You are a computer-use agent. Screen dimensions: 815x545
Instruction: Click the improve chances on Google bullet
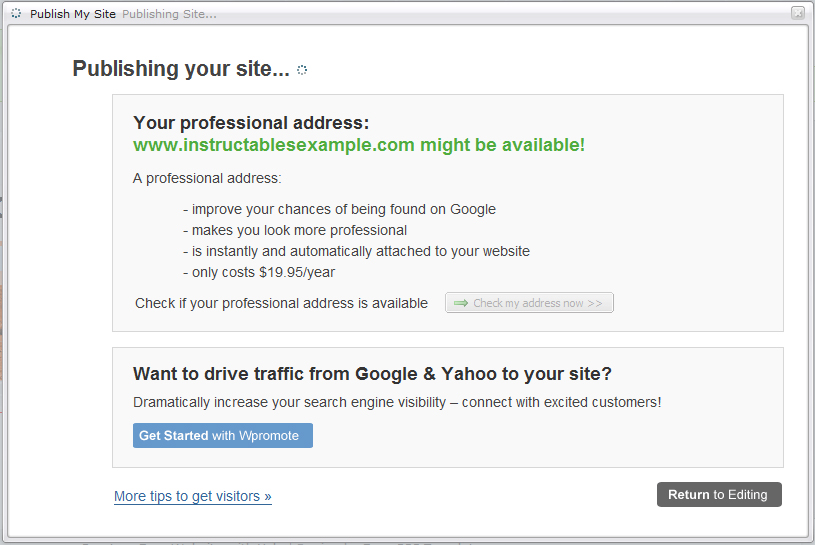[x=340, y=209]
